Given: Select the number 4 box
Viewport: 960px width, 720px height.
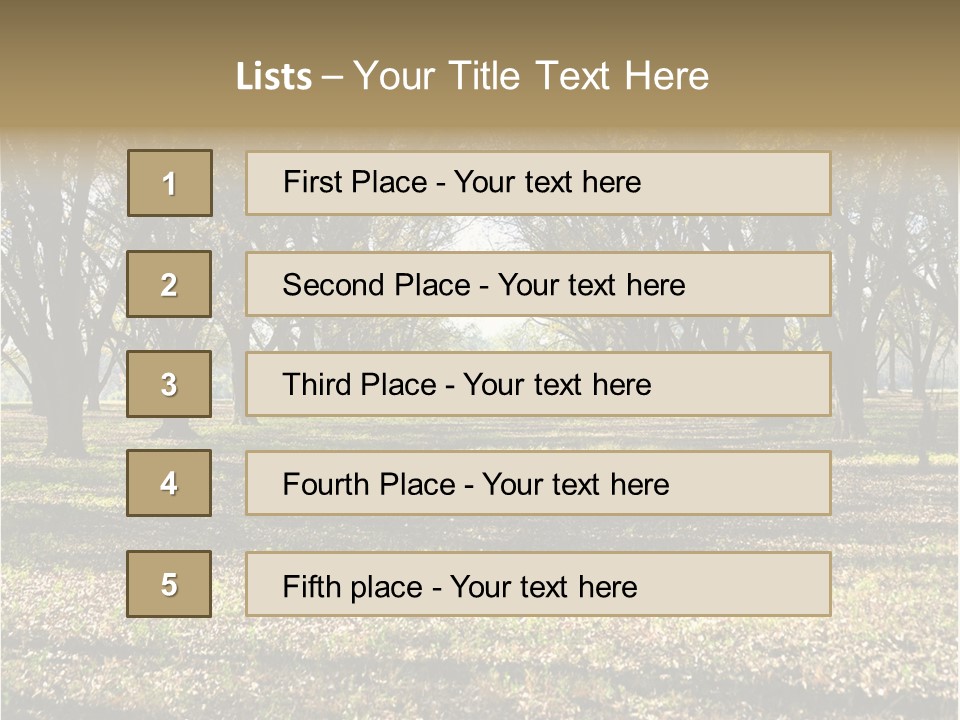Looking at the screenshot, I should click(169, 483).
